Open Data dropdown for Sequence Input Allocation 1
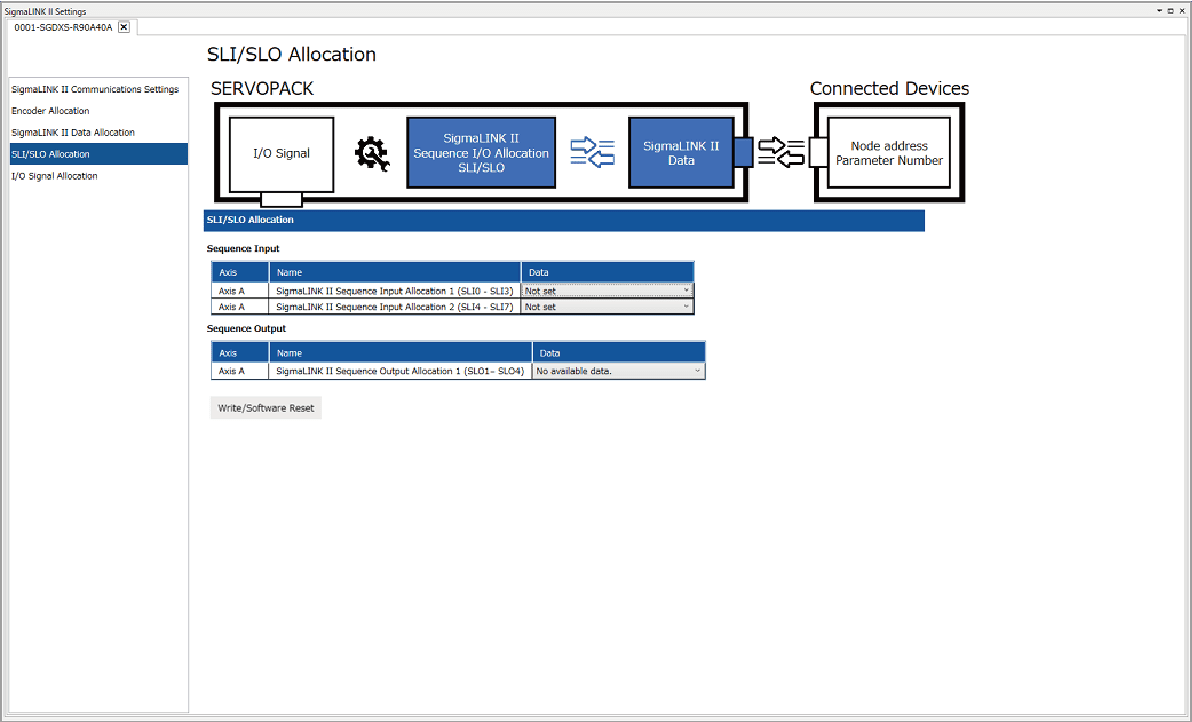The height and width of the screenshot is (722, 1192). (685, 291)
